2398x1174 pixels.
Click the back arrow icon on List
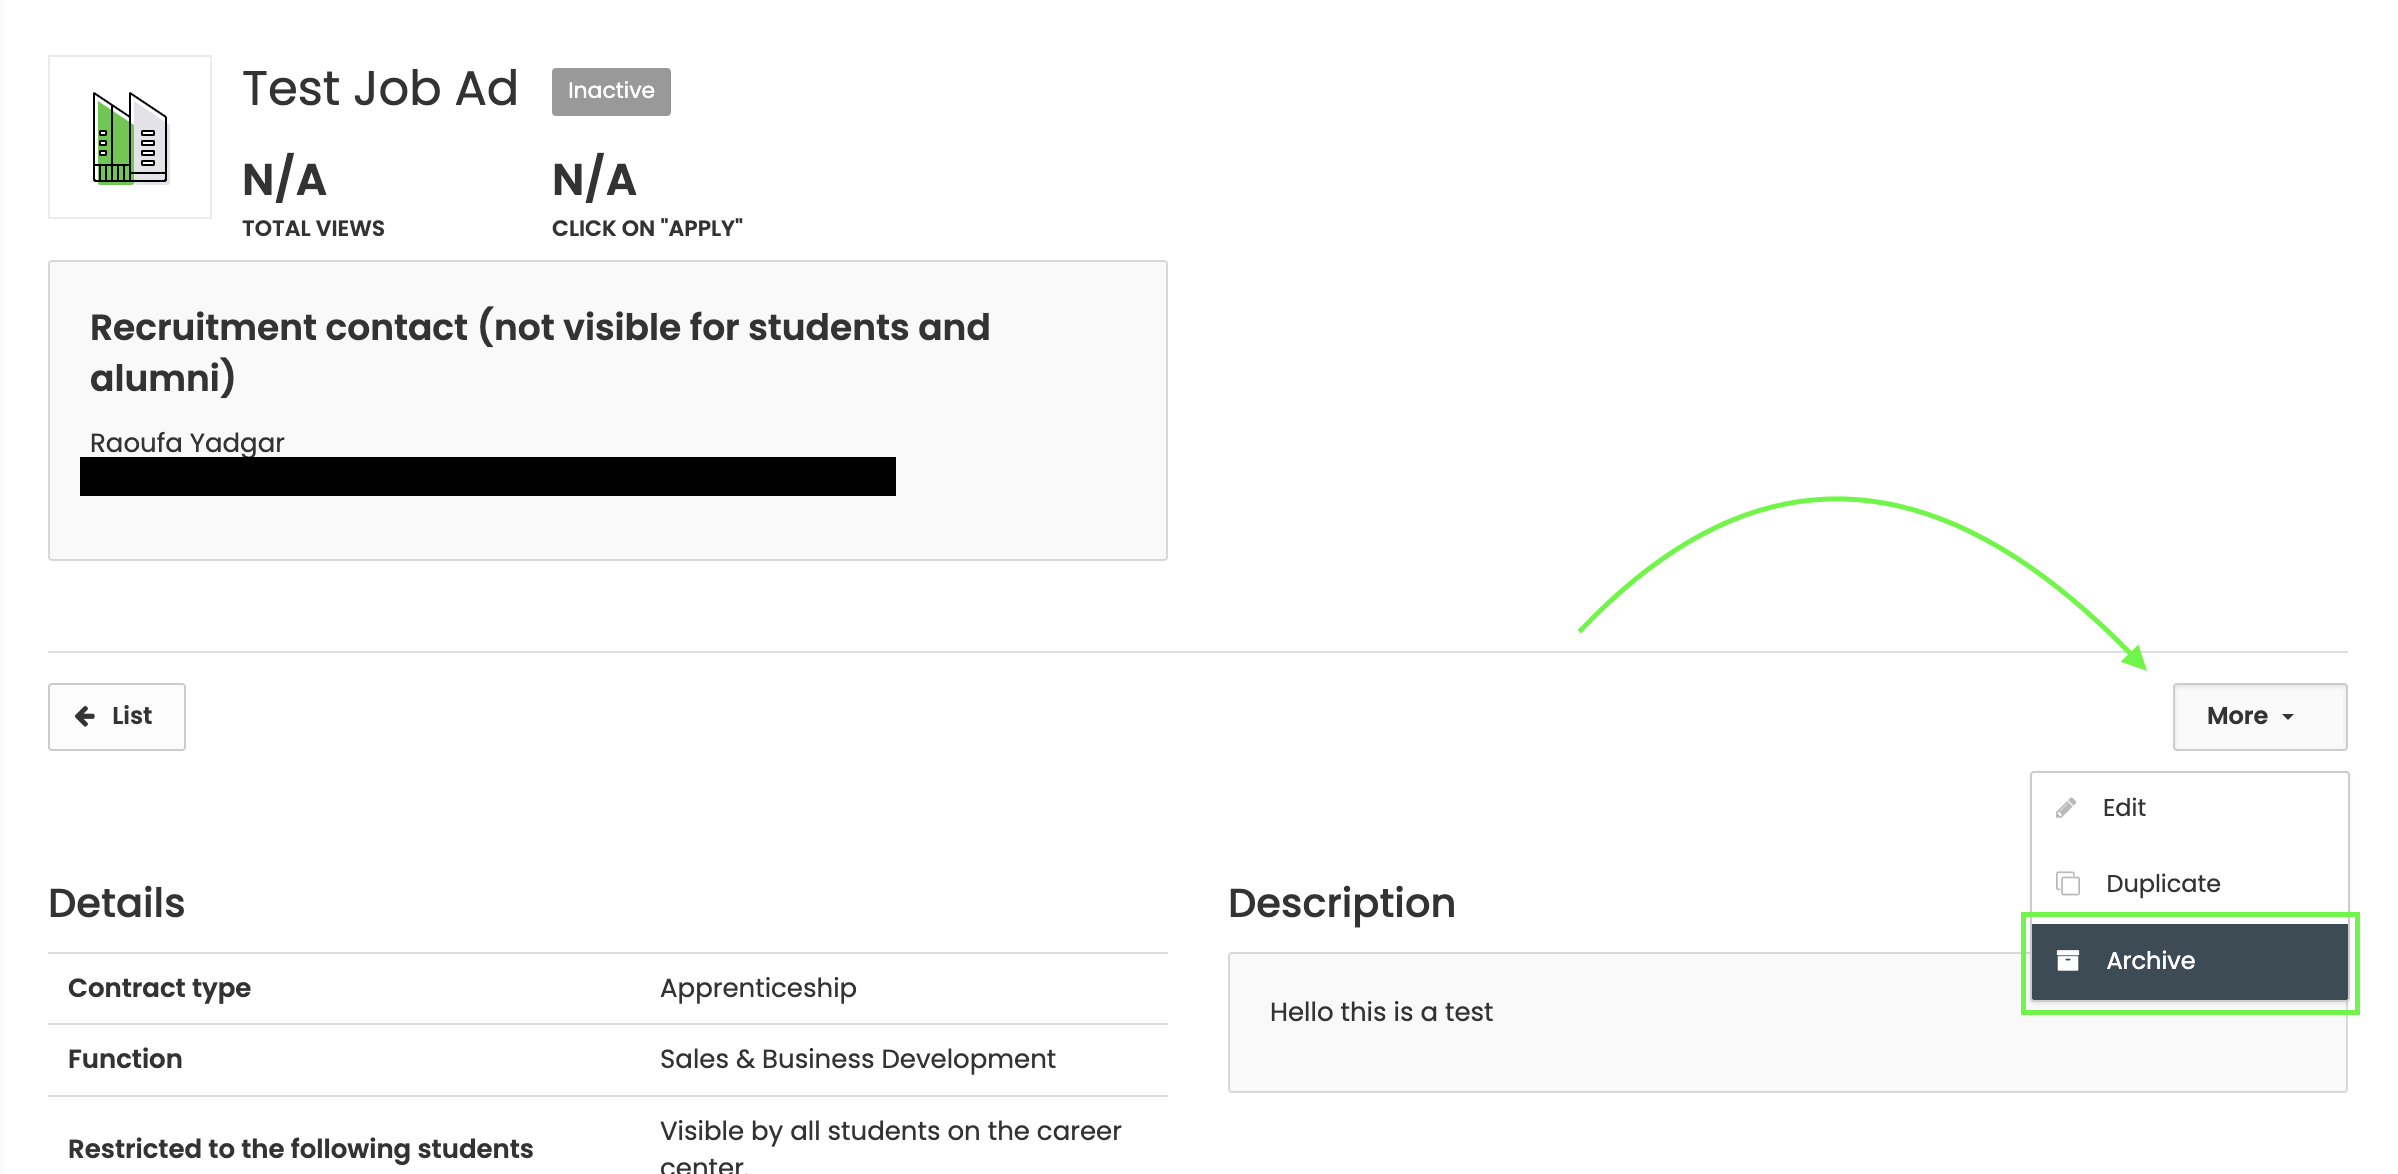pos(85,716)
